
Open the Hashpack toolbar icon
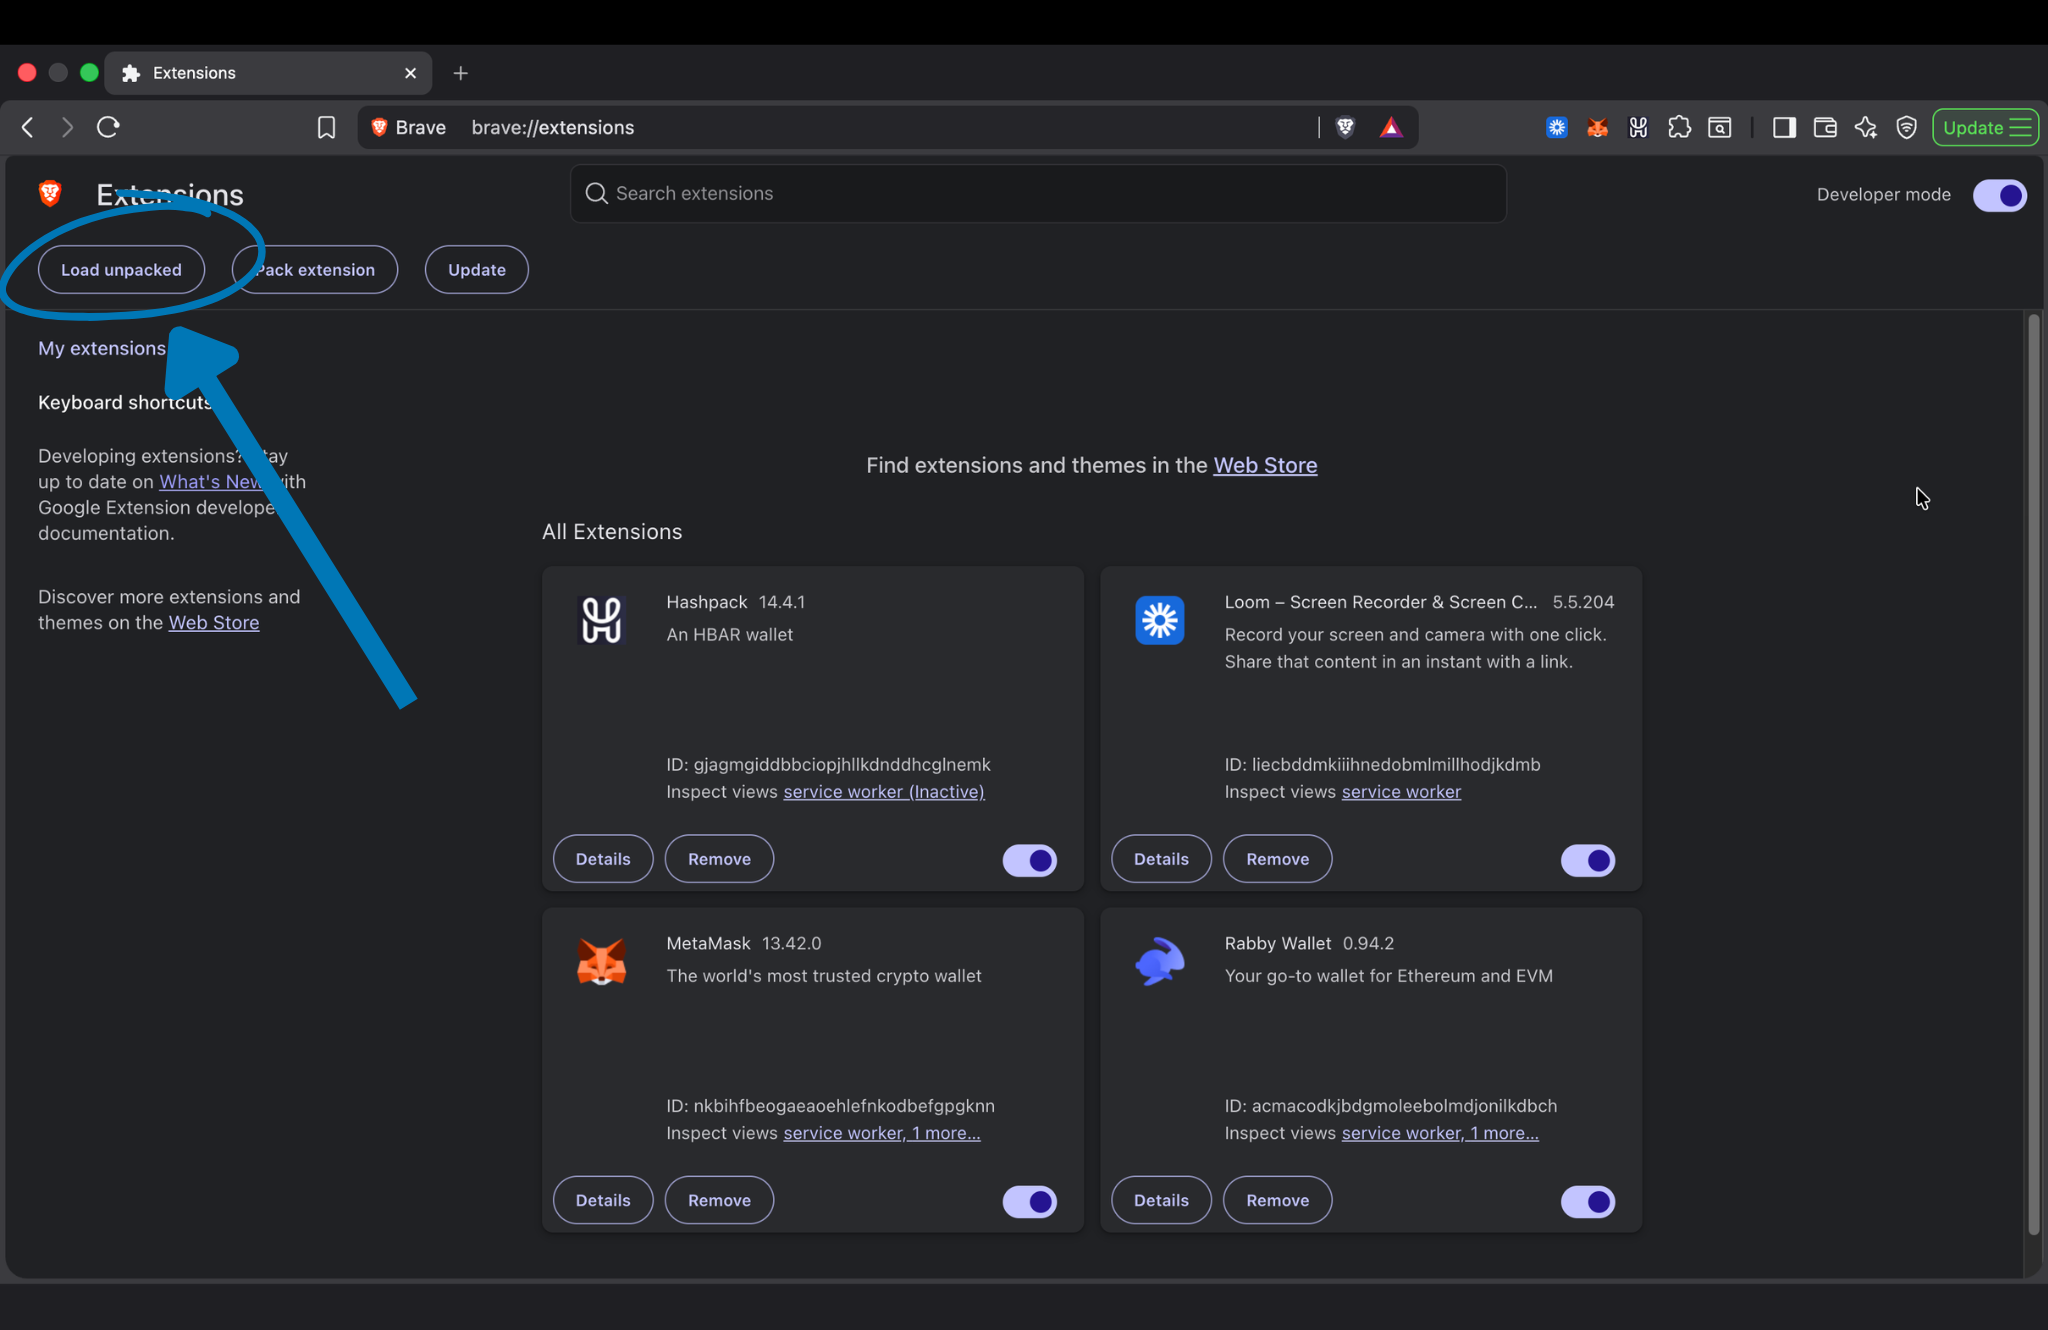1638,127
